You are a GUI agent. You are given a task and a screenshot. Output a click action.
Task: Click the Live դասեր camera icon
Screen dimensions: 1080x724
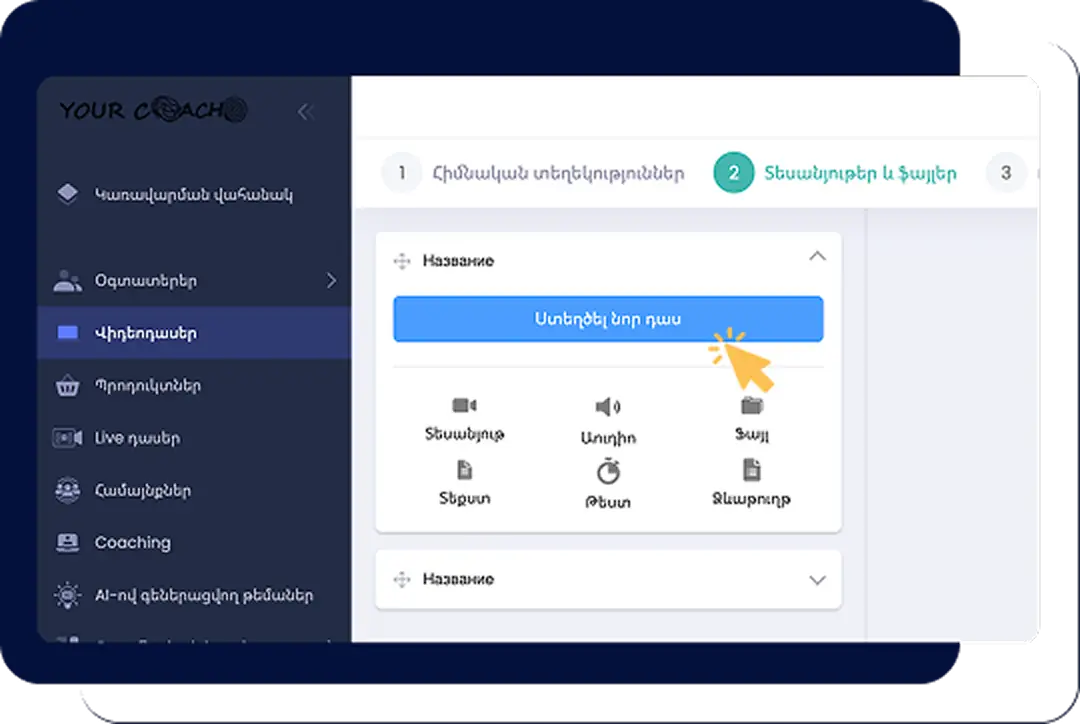click(x=68, y=437)
